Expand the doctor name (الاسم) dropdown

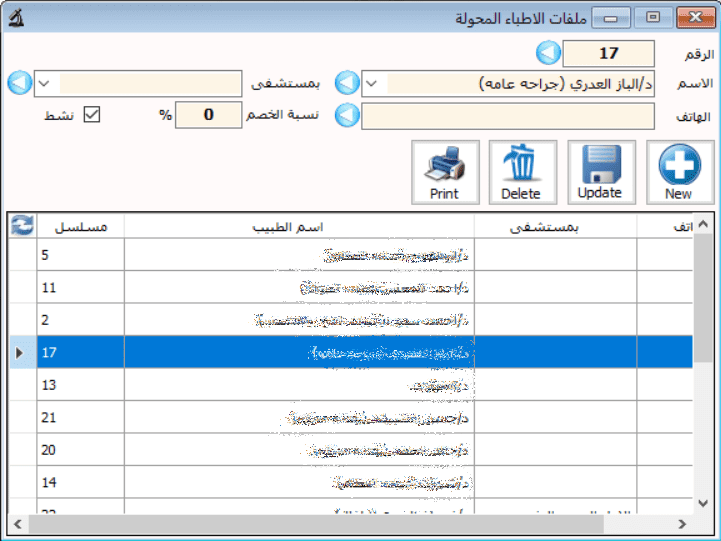[371, 84]
